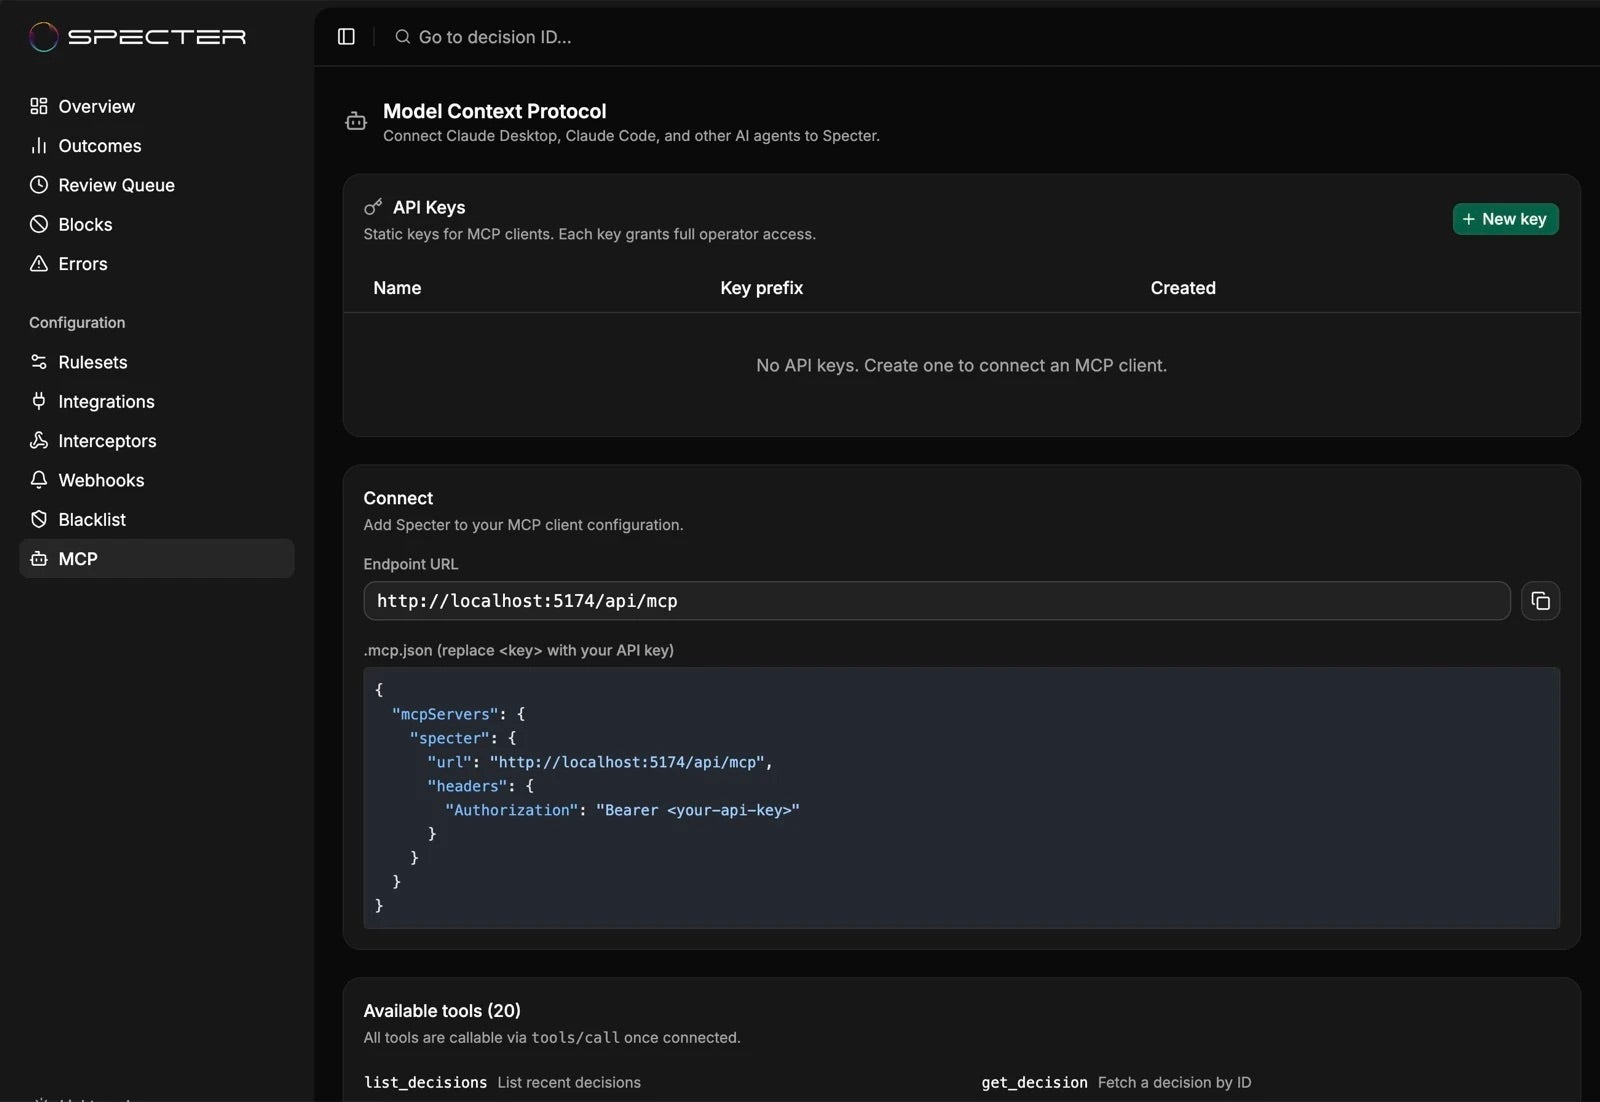Click the .mcp.json code block
Screen dimensions: 1600x1102
point(961,798)
